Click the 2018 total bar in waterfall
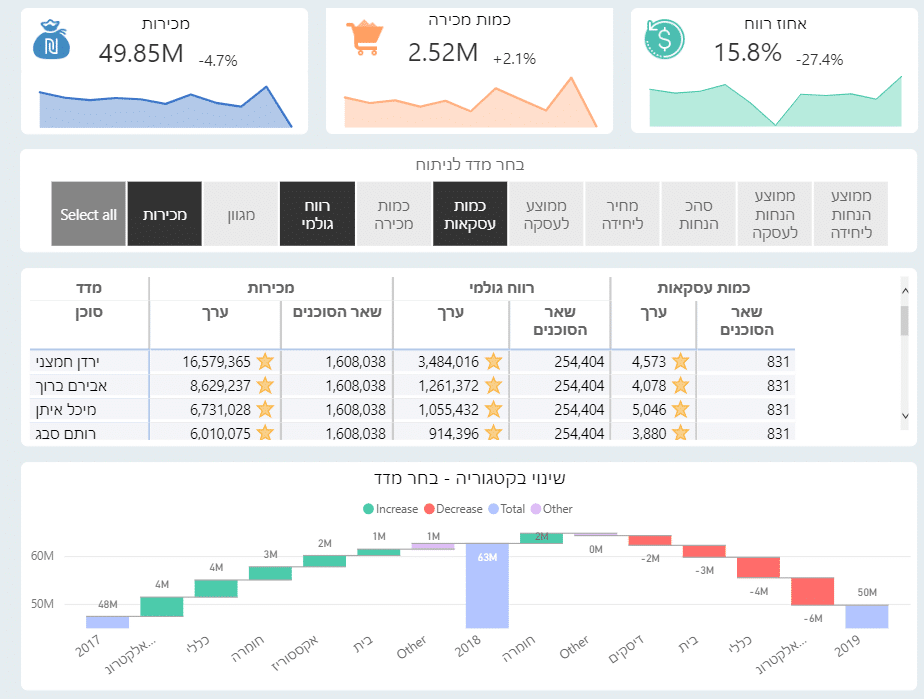924x699 pixels. (x=488, y=585)
